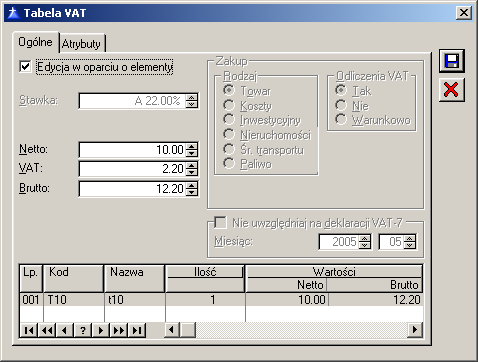
Task: Cancel using the red X icon
Action: point(452,90)
